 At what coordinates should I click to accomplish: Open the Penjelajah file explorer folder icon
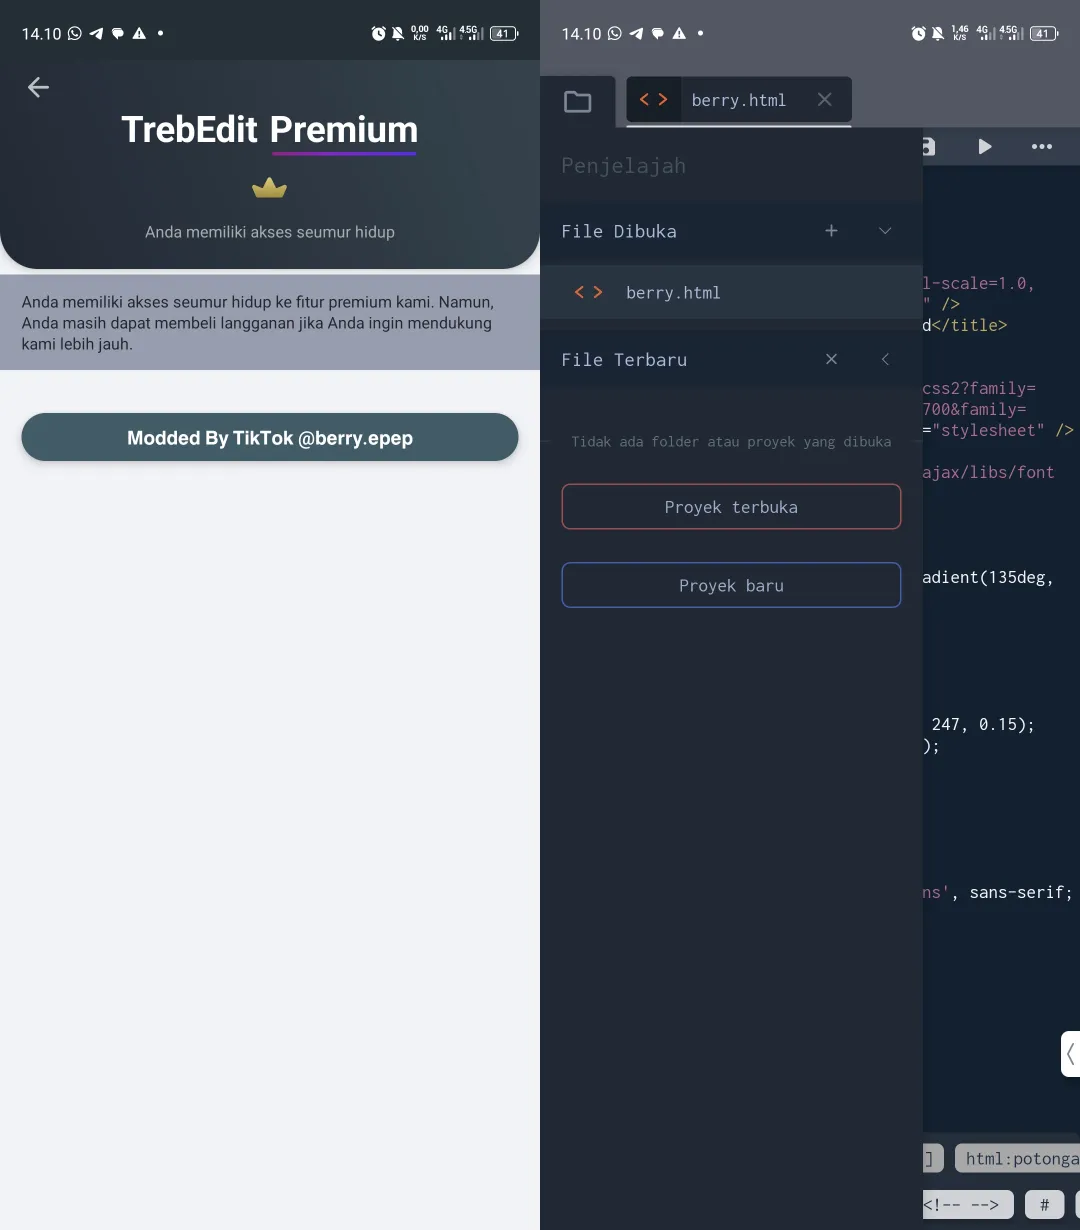pos(578,100)
